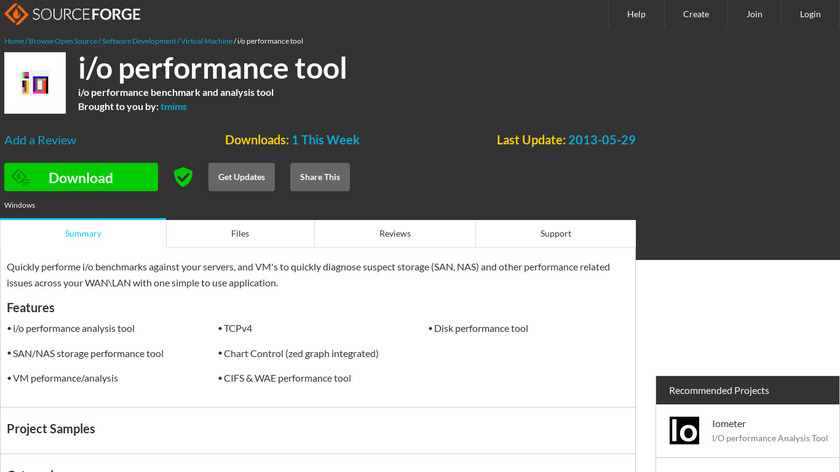Screen dimensions: 840x472
Task: Click the i/o performance tool project icon
Action: tap(35, 83)
